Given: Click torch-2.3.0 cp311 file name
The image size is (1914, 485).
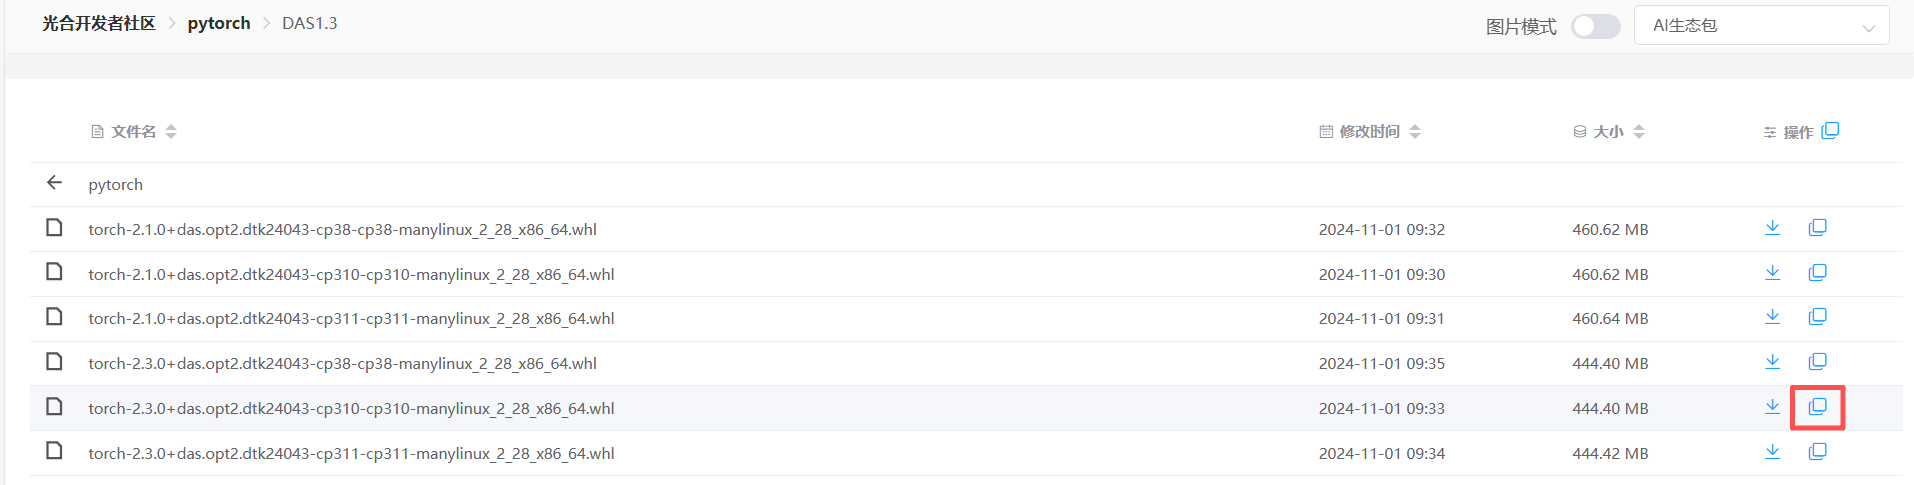Looking at the screenshot, I should point(351,453).
